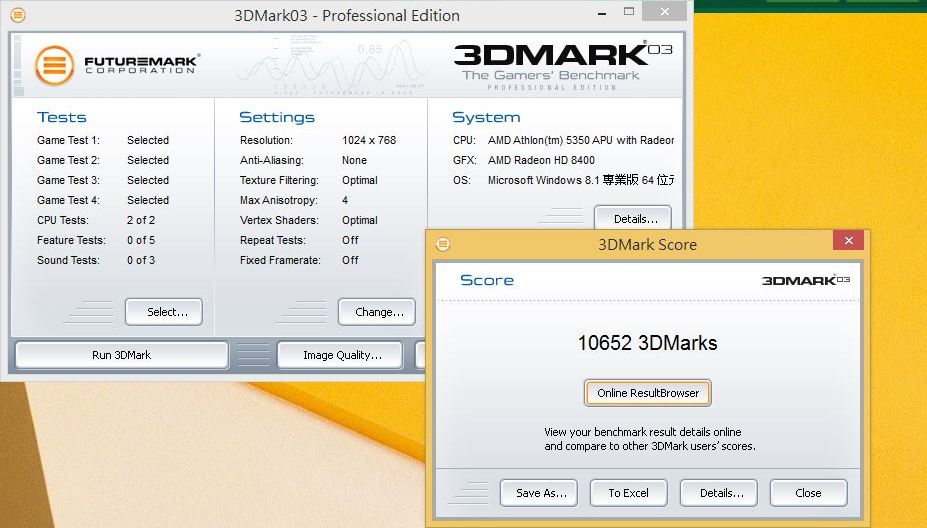
Task: Launch the Online ResultBrowser
Action: click(x=648, y=393)
